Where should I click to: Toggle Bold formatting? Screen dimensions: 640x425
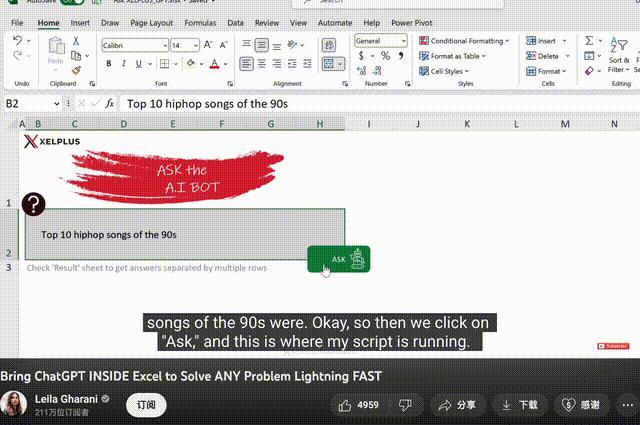click(109, 63)
